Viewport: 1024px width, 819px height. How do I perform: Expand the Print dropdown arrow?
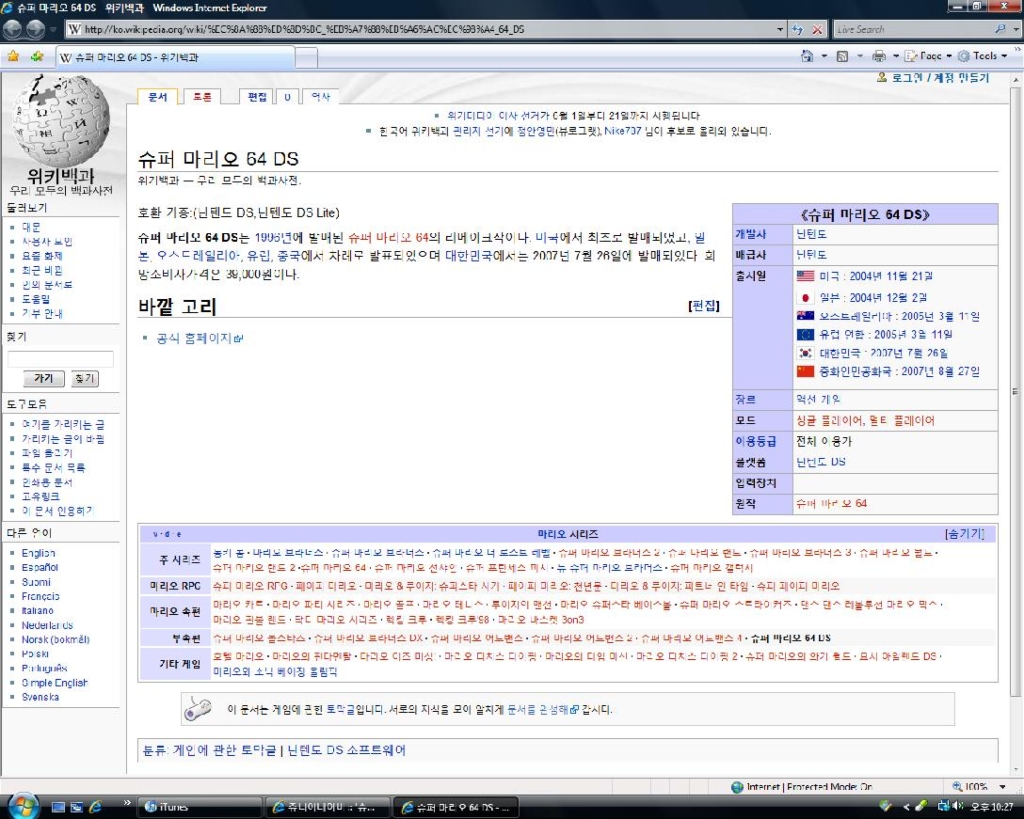coord(895,56)
